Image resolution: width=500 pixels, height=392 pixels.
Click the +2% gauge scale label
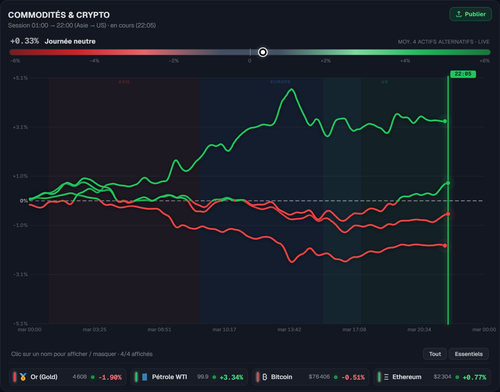(x=326, y=61)
